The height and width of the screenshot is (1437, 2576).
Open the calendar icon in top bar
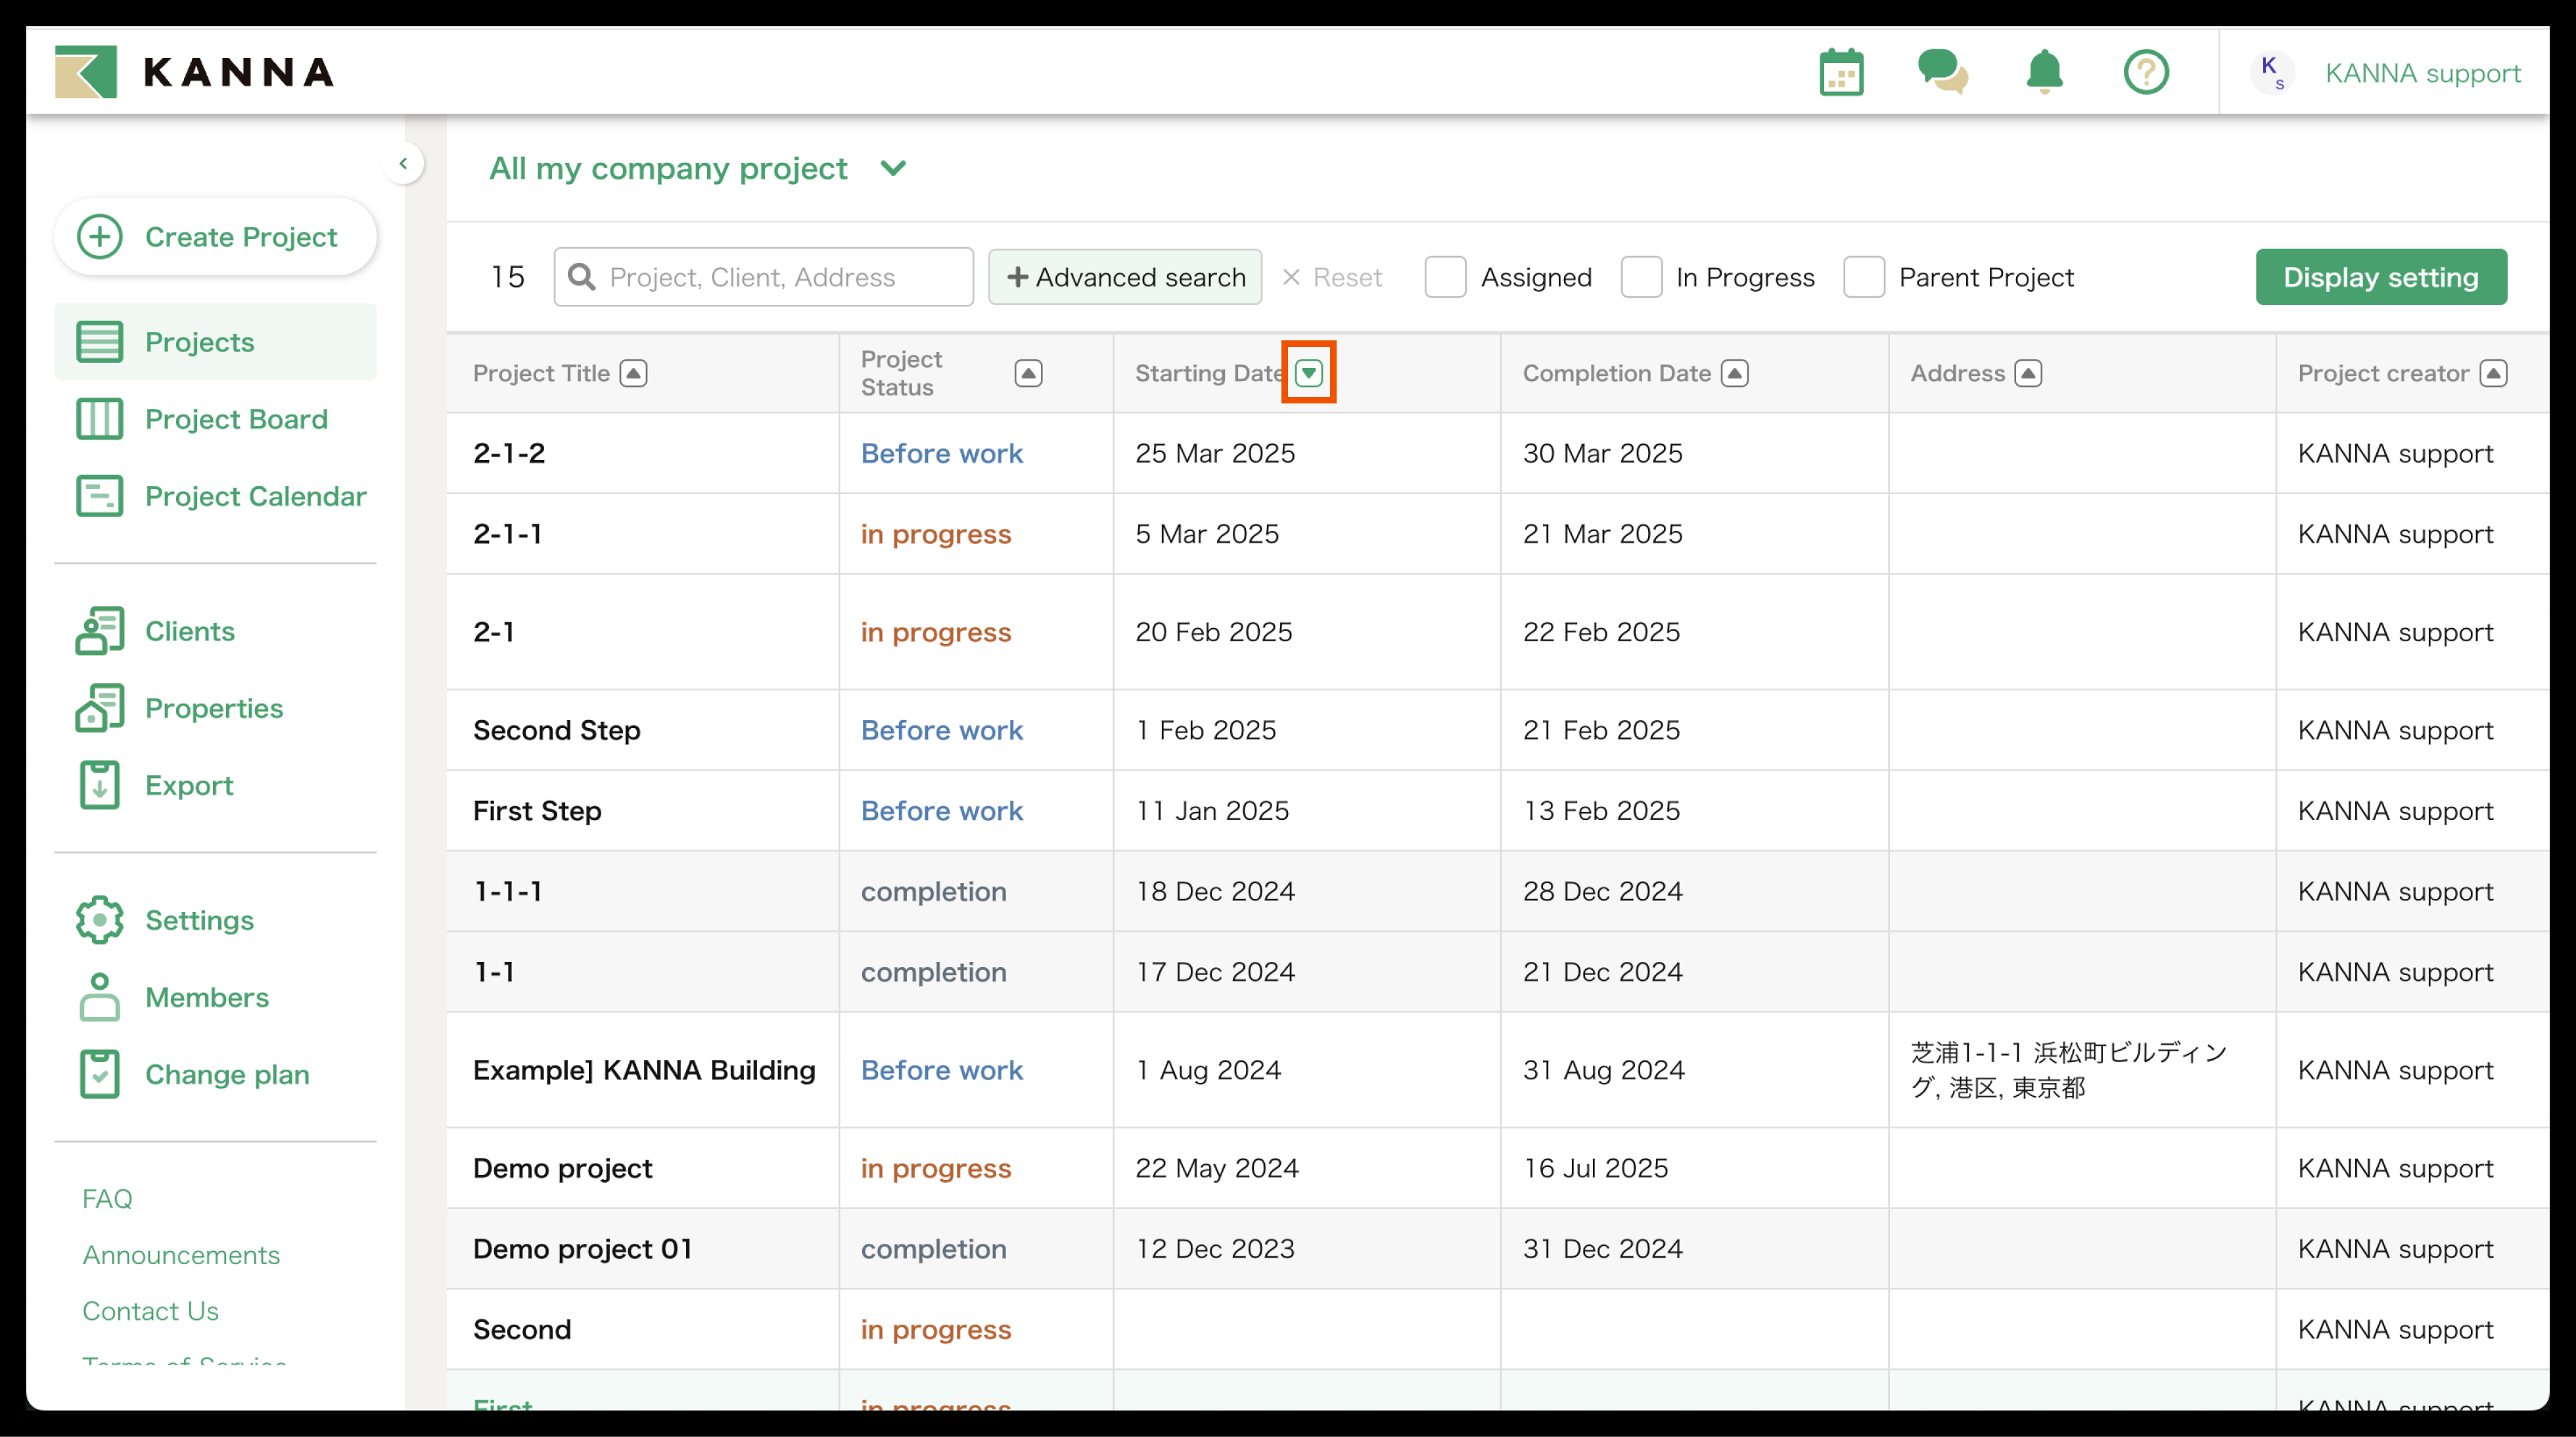[1840, 72]
